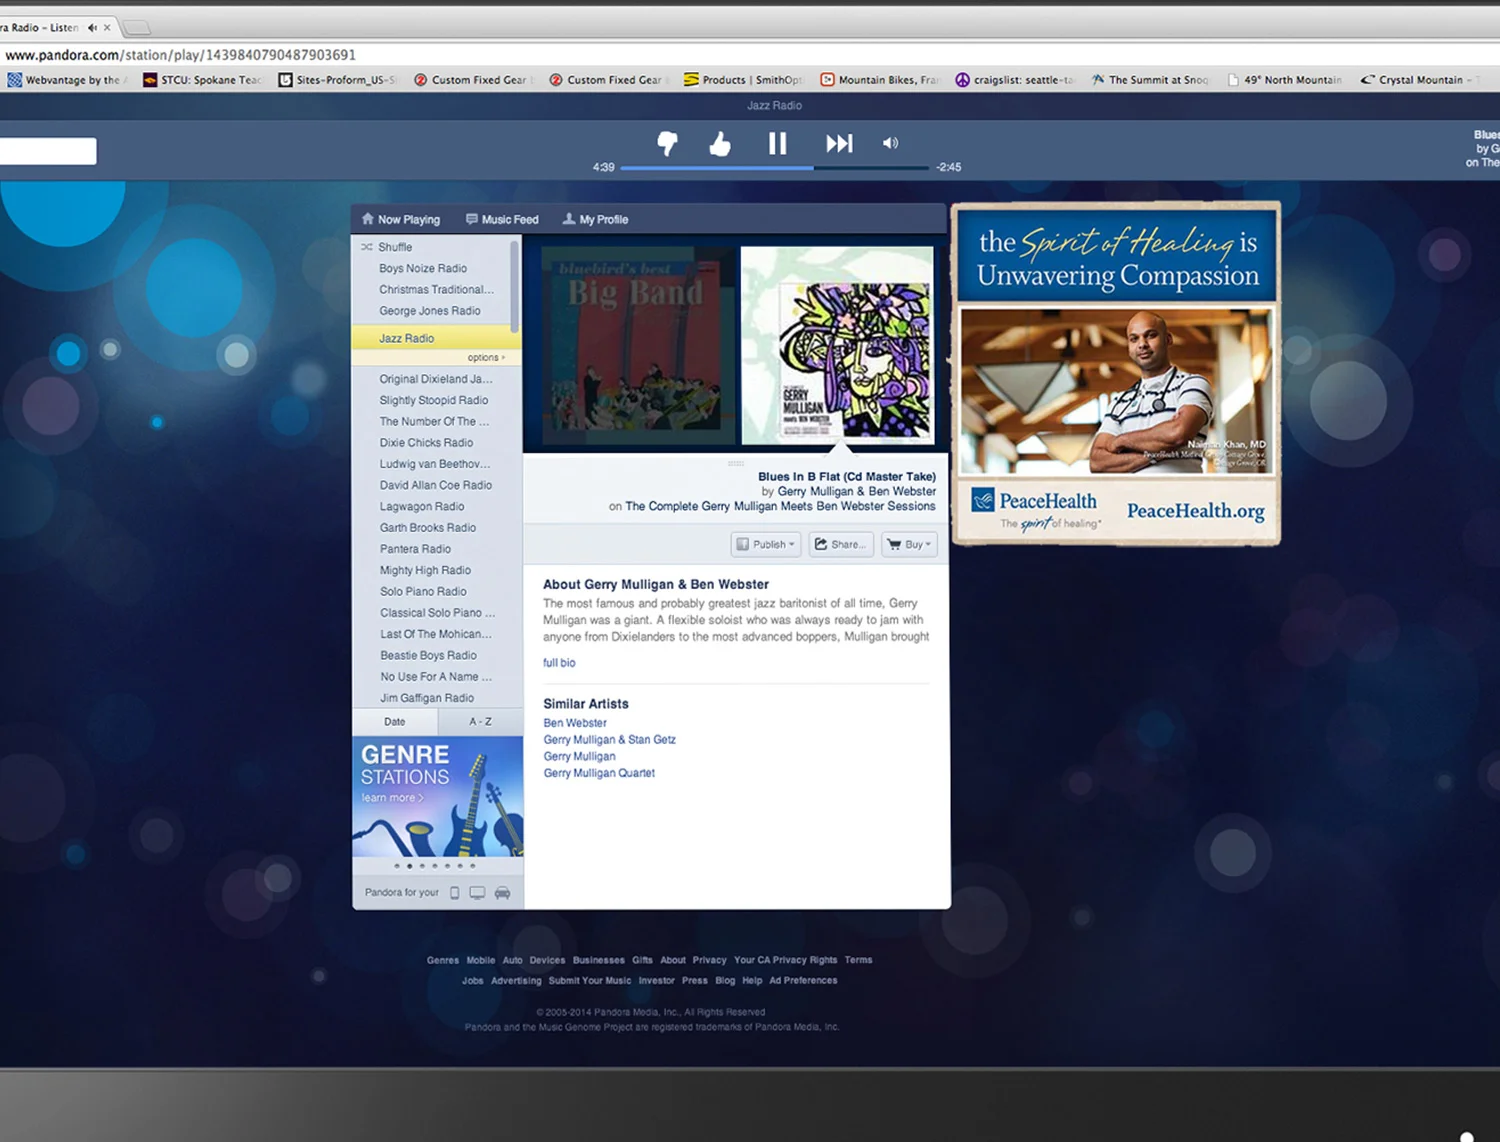Click Genre Stations learn more banner

[438, 796]
